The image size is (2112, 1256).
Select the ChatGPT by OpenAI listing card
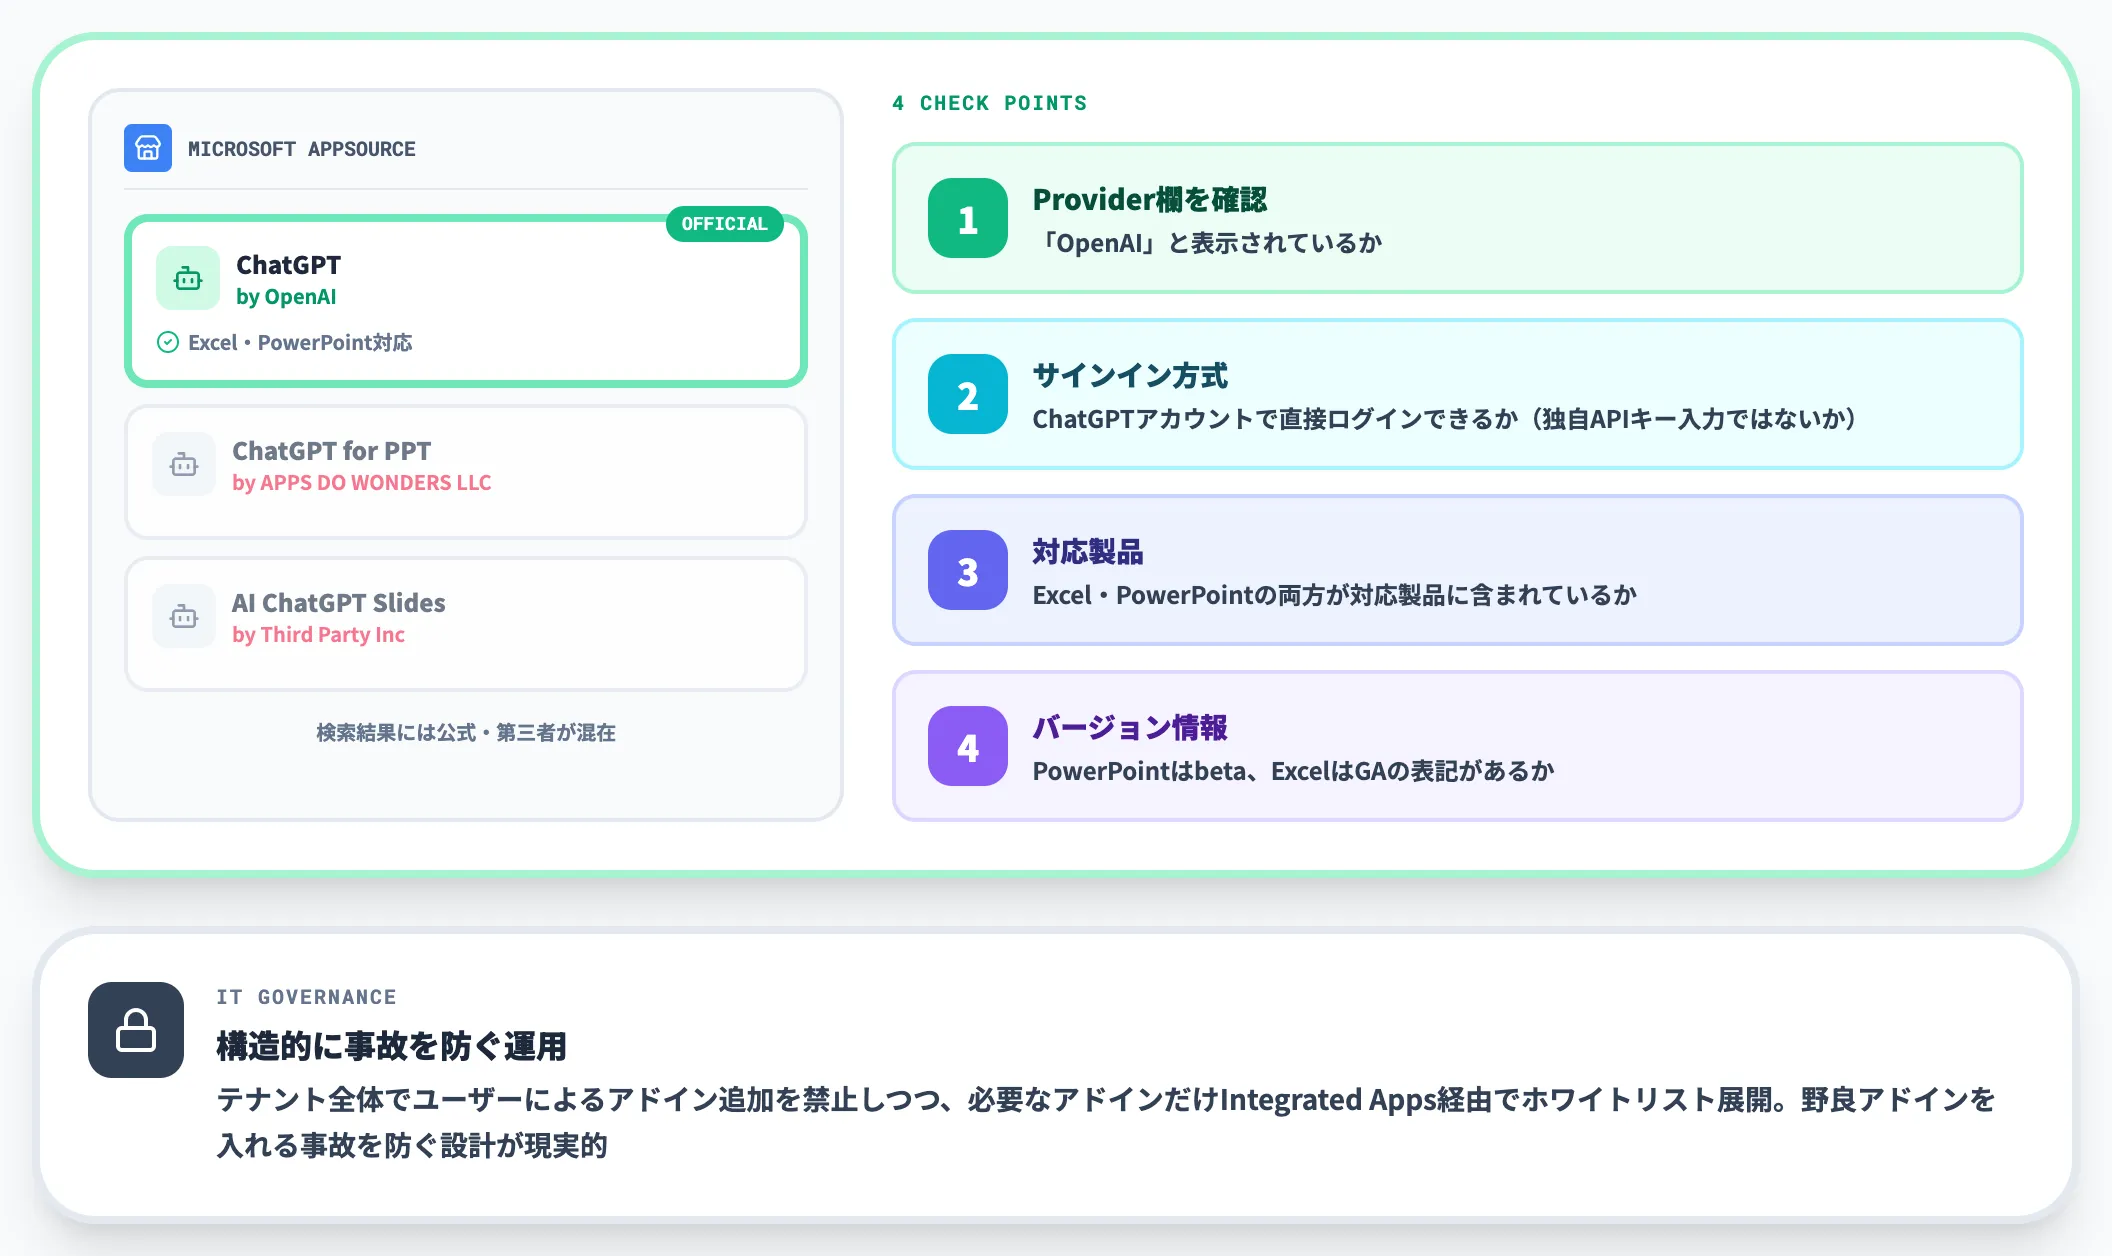click(466, 301)
